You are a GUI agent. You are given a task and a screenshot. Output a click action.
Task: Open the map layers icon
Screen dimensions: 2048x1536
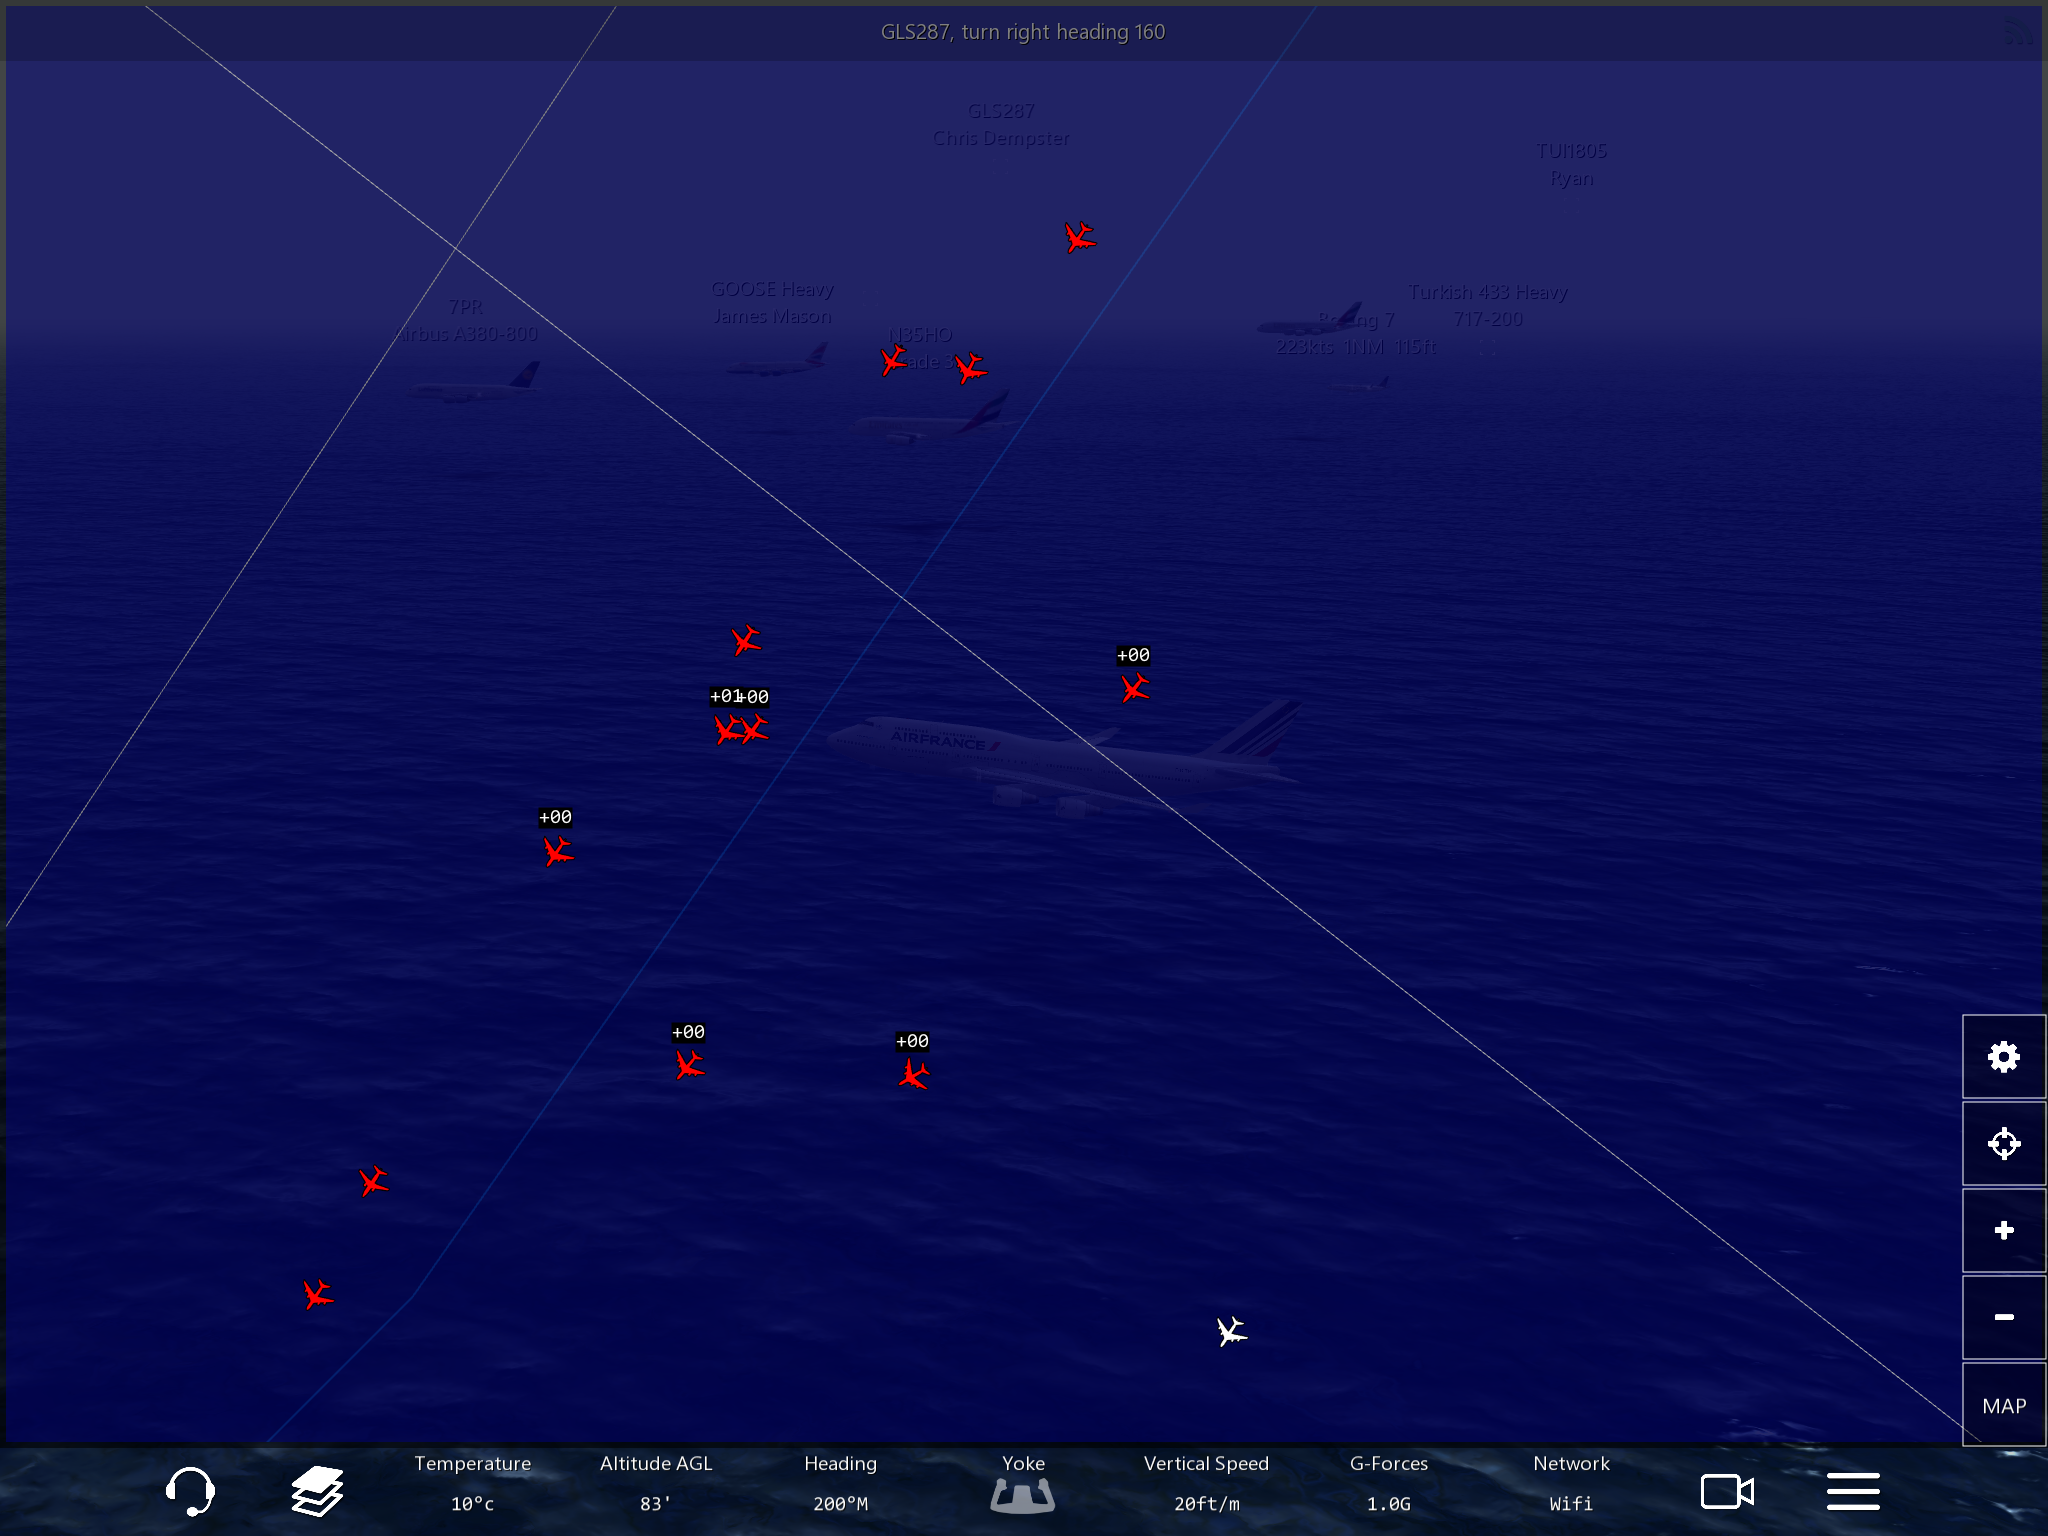317,1491
